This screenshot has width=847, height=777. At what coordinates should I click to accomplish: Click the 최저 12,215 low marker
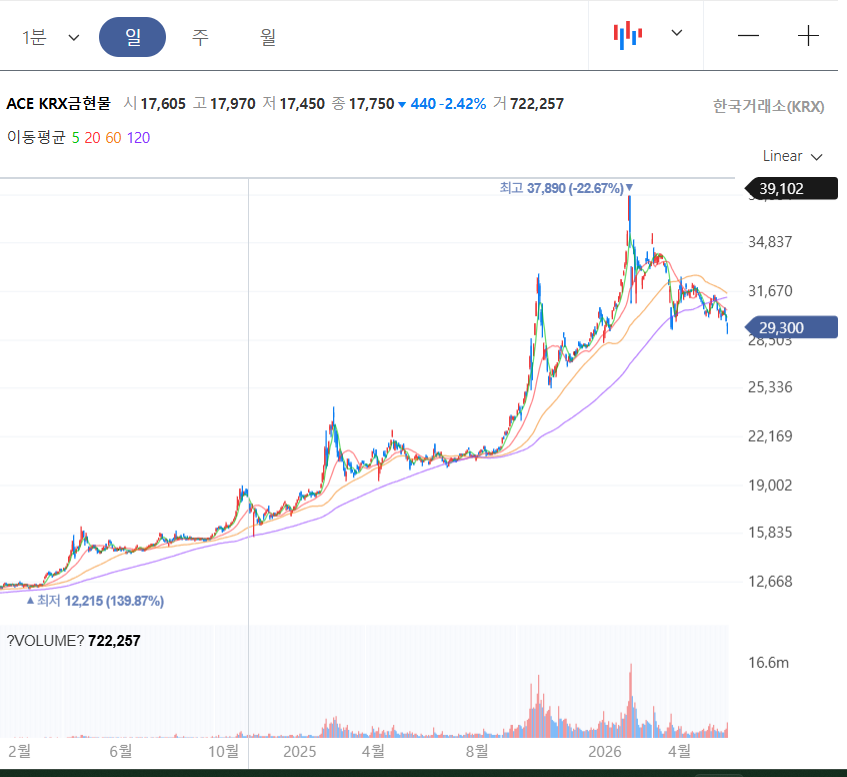tap(95, 601)
